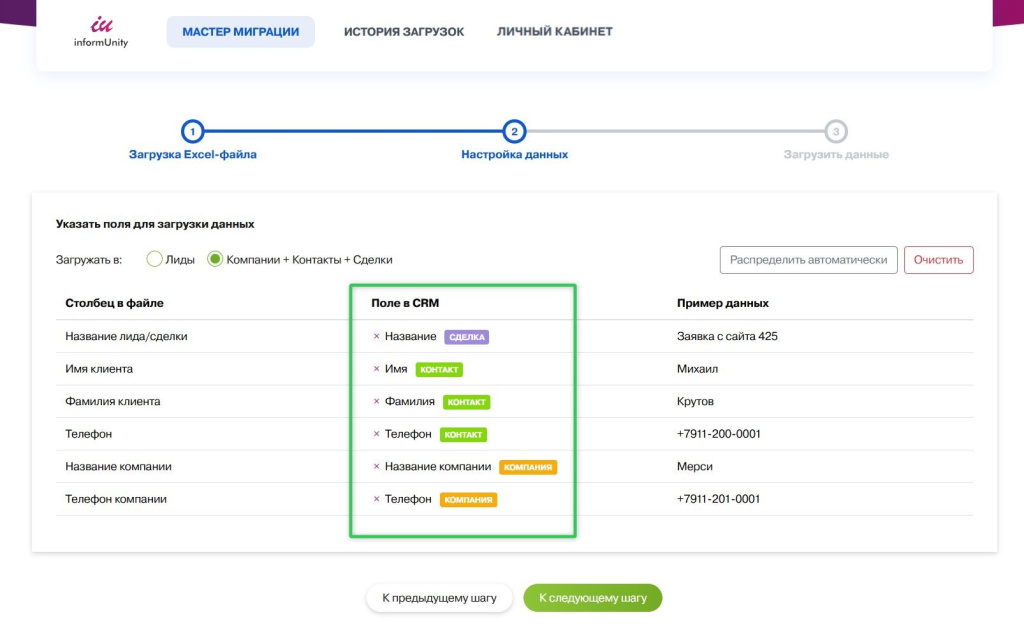This screenshot has height=631, width=1024.
Task: Remove the Имя contact field mapping
Action: click(x=376, y=369)
